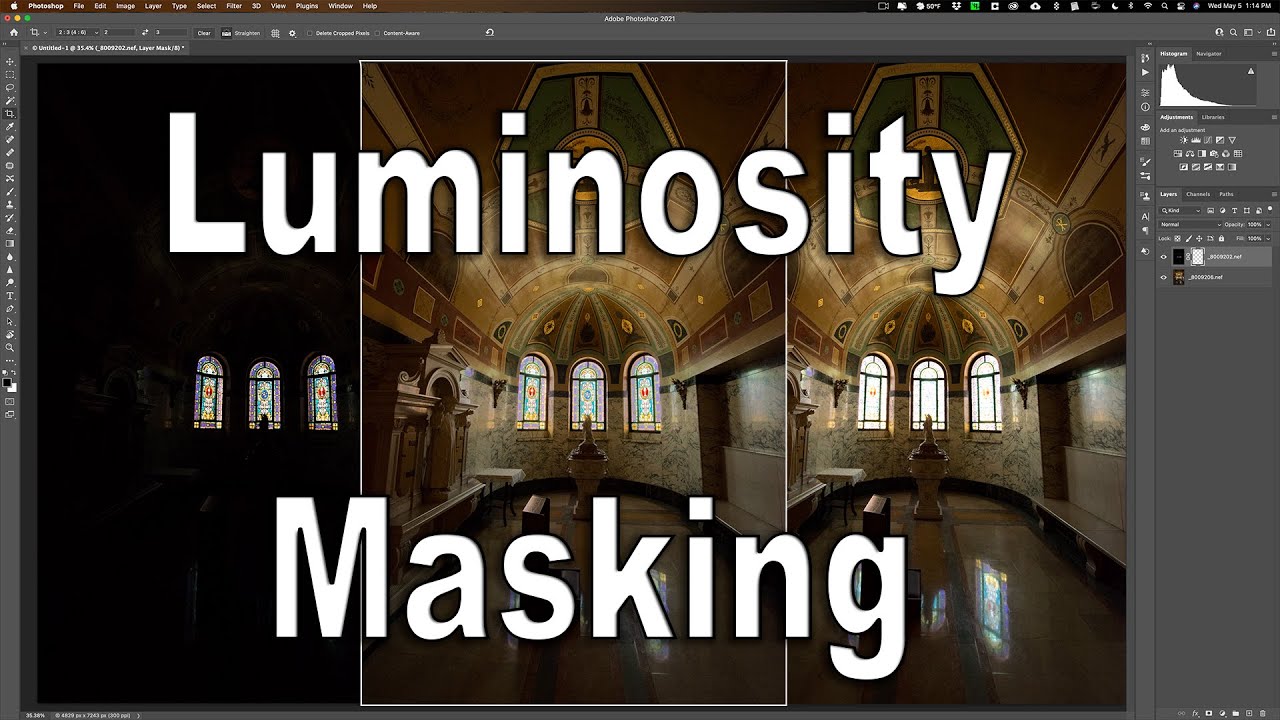Image resolution: width=1280 pixels, height=720 pixels.
Task: Enable Delete Cropped Pixels checkbox
Action: pyautogui.click(x=310, y=33)
